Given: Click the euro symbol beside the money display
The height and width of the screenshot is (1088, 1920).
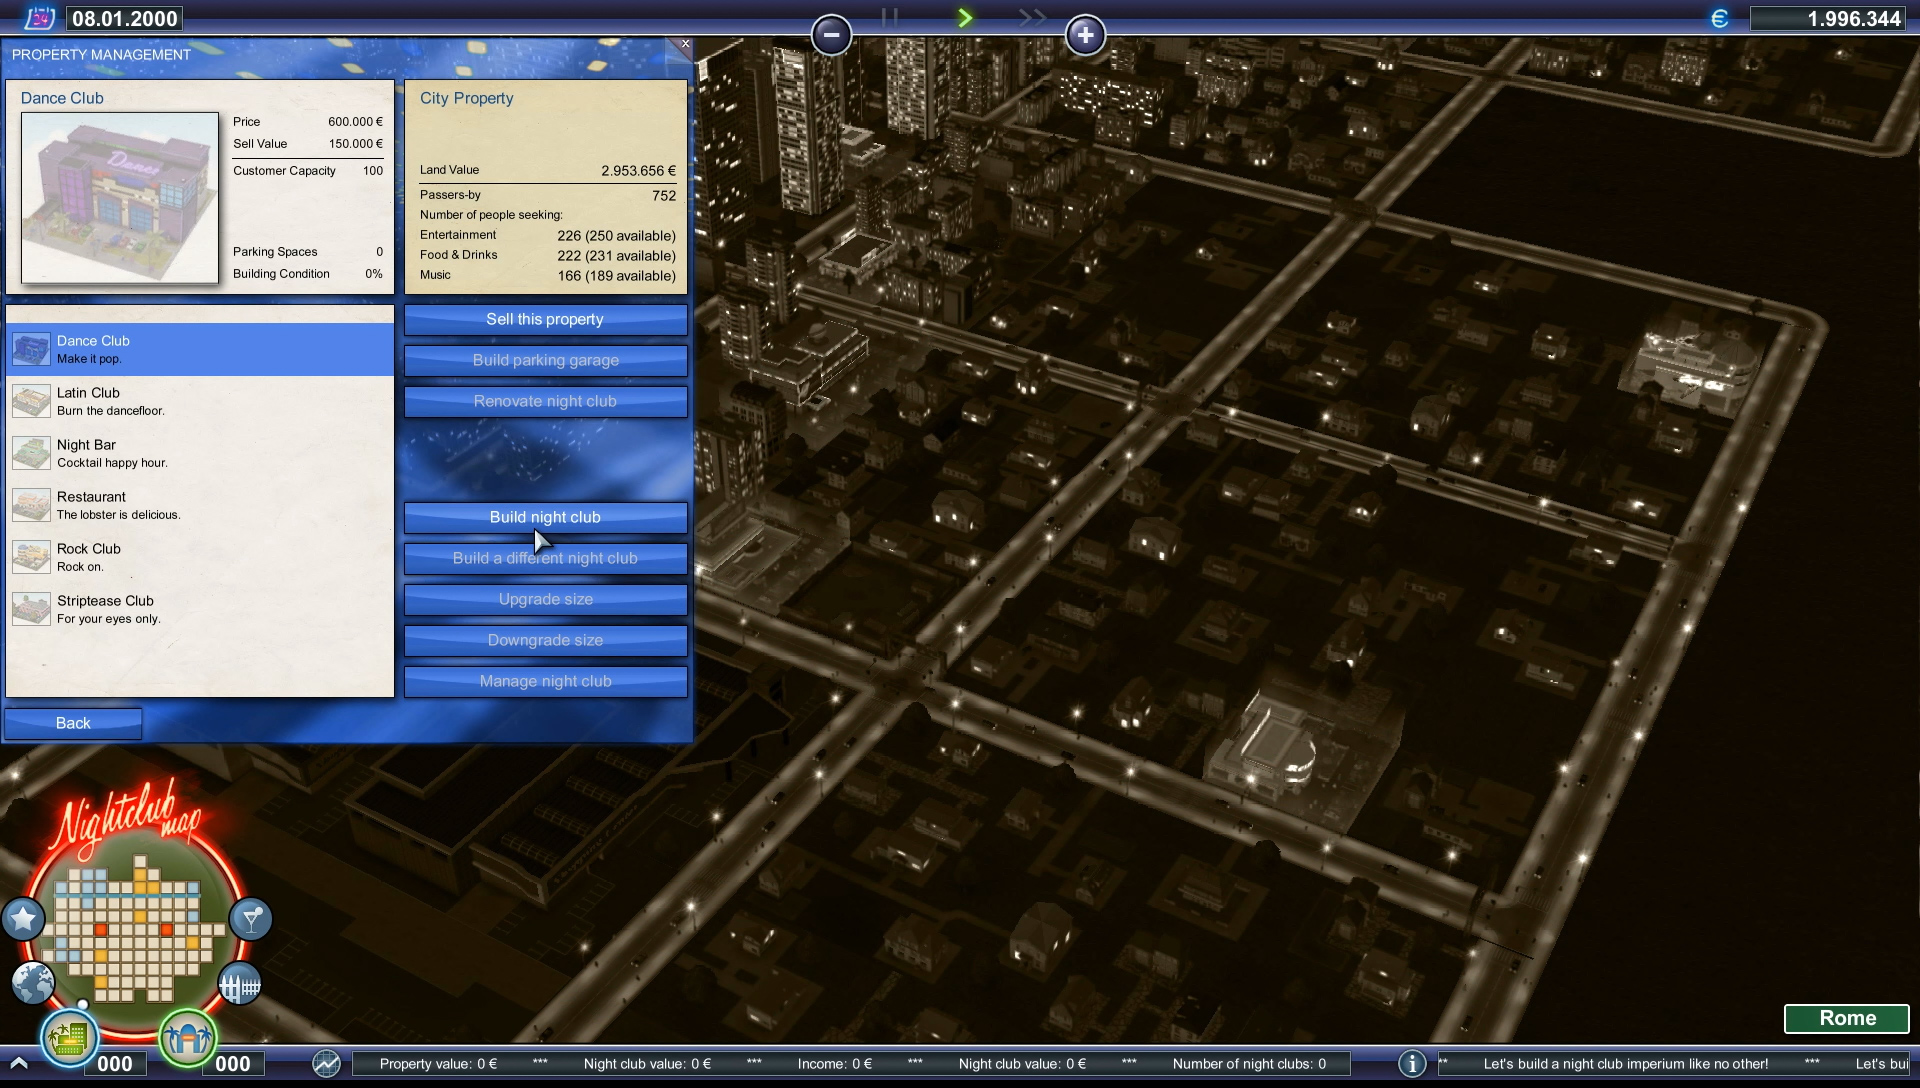Looking at the screenshot, I should click(1718, 17).
